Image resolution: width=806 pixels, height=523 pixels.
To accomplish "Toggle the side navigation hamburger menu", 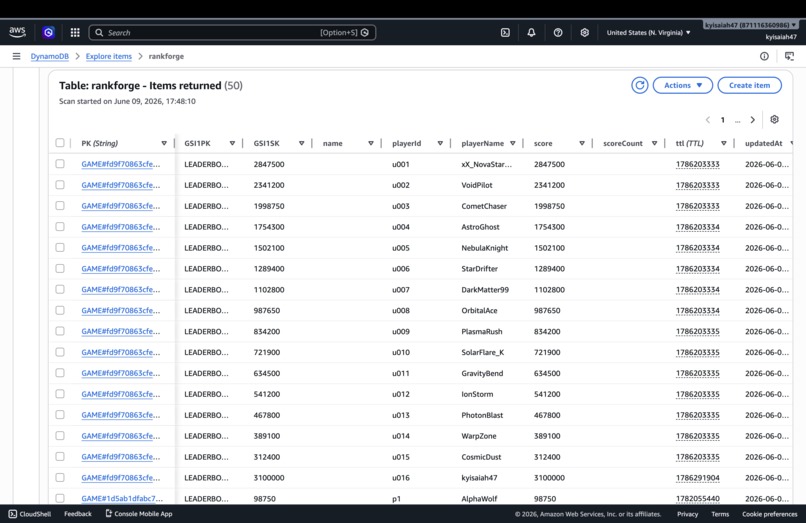I will point(16,56).
